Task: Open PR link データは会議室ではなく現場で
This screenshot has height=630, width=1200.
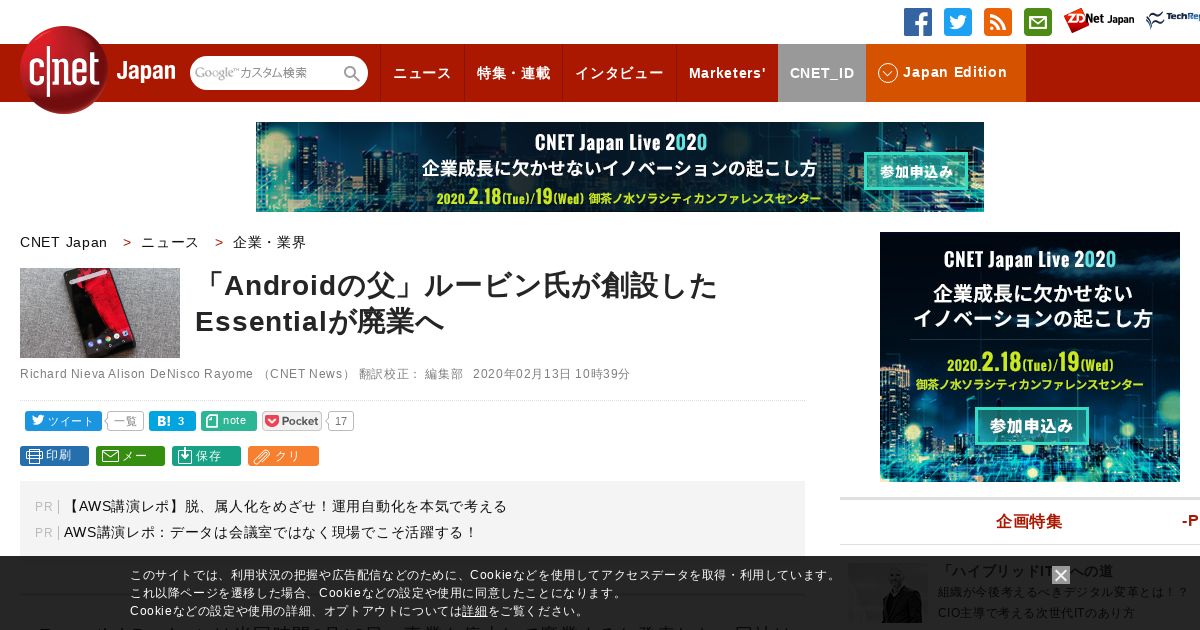Action: coord(271,532)
